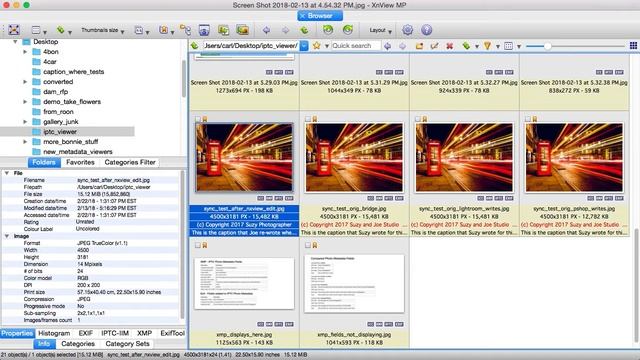Switch to the Categories Filter tab
The height and width of the screenshot is (360, 640).
pos(130,162)
